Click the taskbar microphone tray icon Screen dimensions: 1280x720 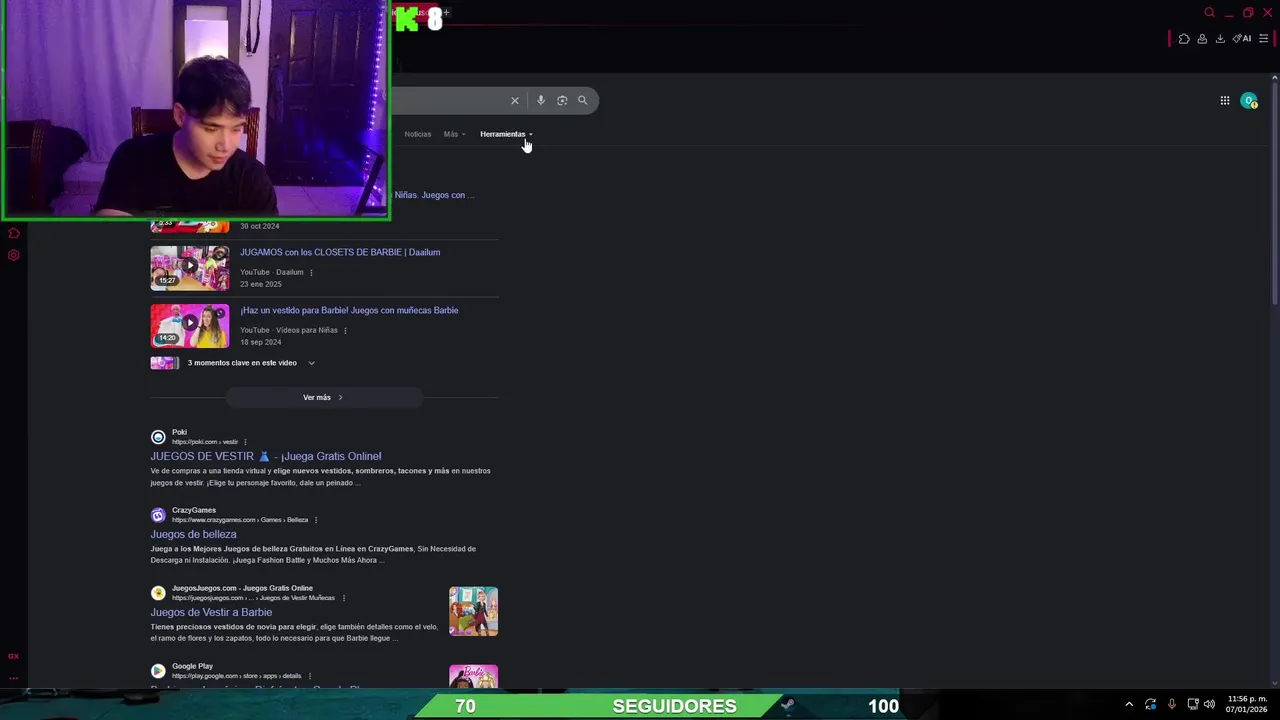click(x=1171, y=705)
